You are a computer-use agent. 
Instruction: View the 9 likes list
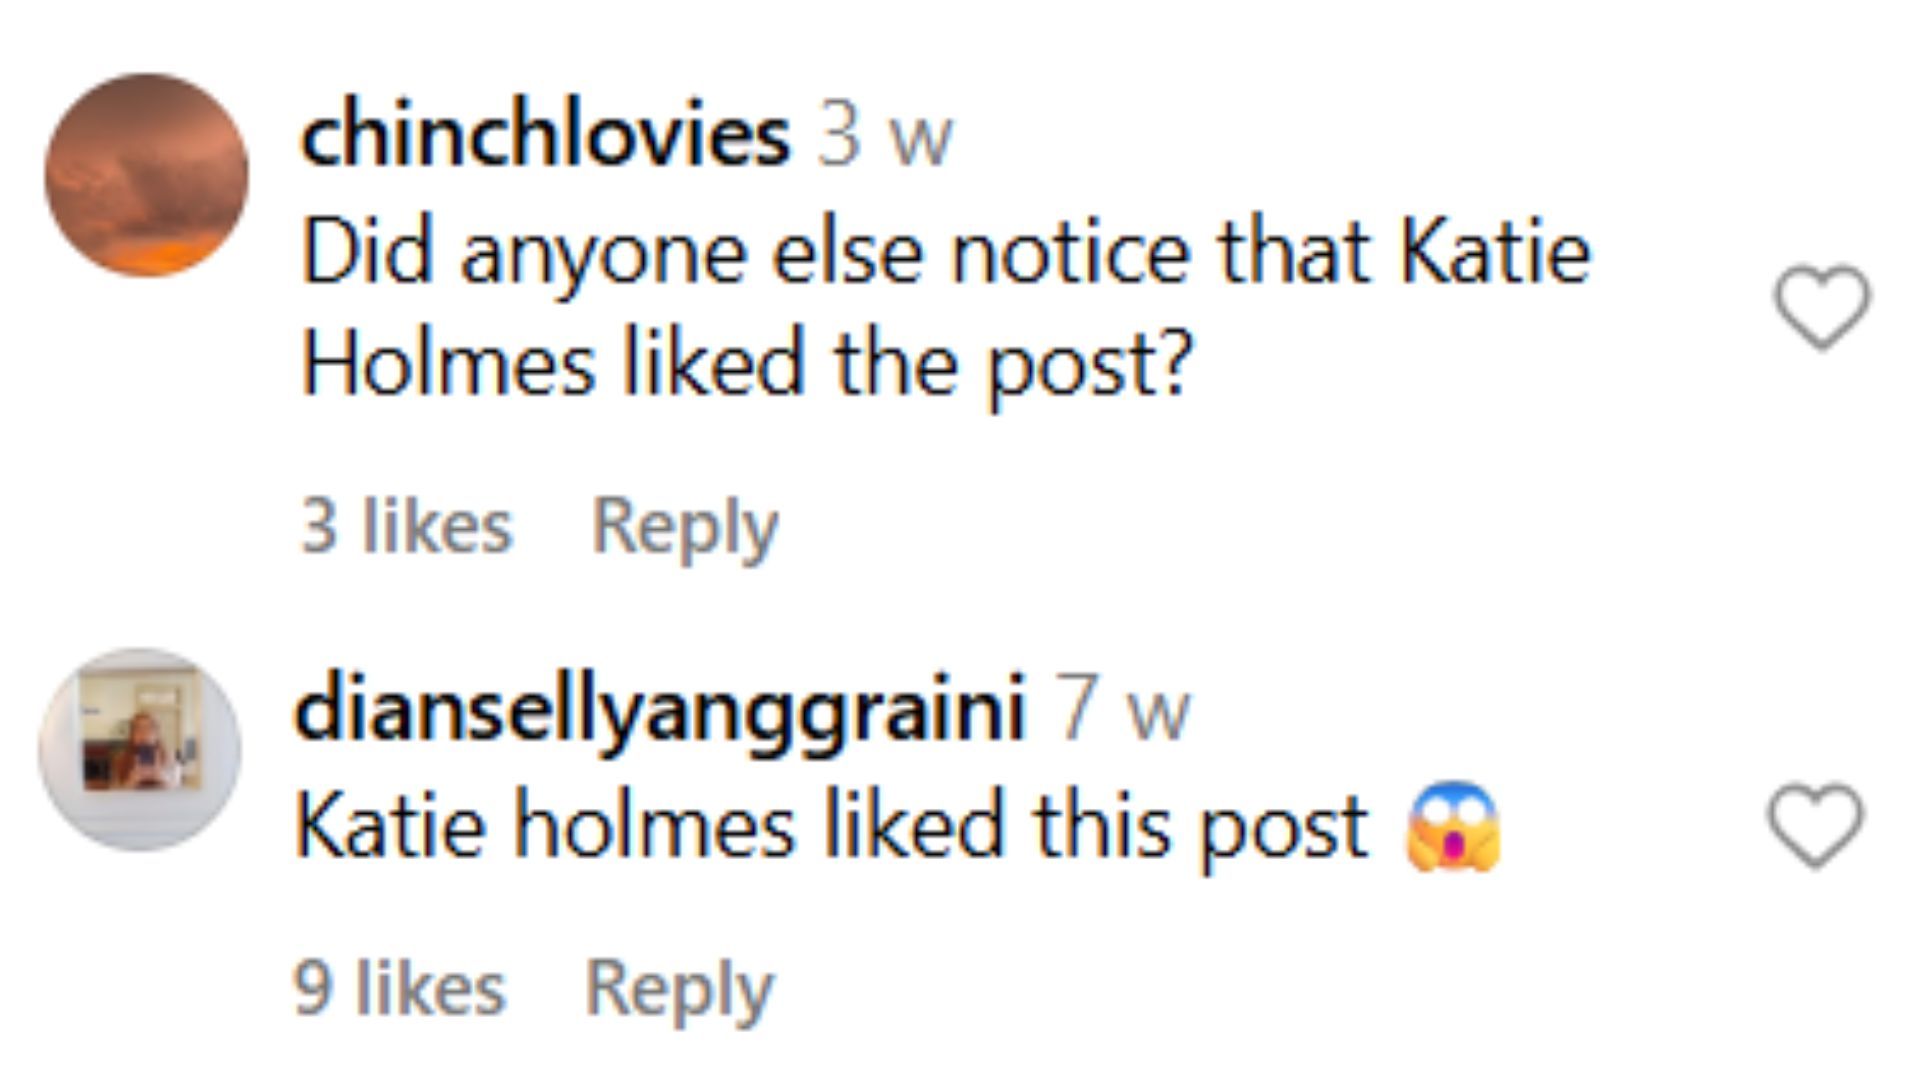point(400,988)
